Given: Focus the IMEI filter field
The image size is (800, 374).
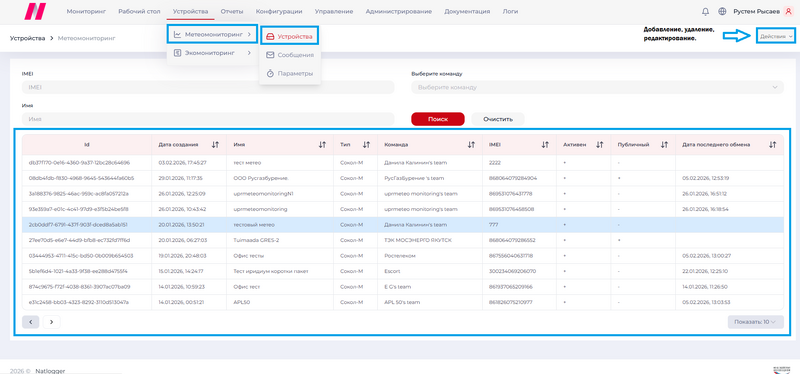Looking at the screenshot, I should (208, 87).
